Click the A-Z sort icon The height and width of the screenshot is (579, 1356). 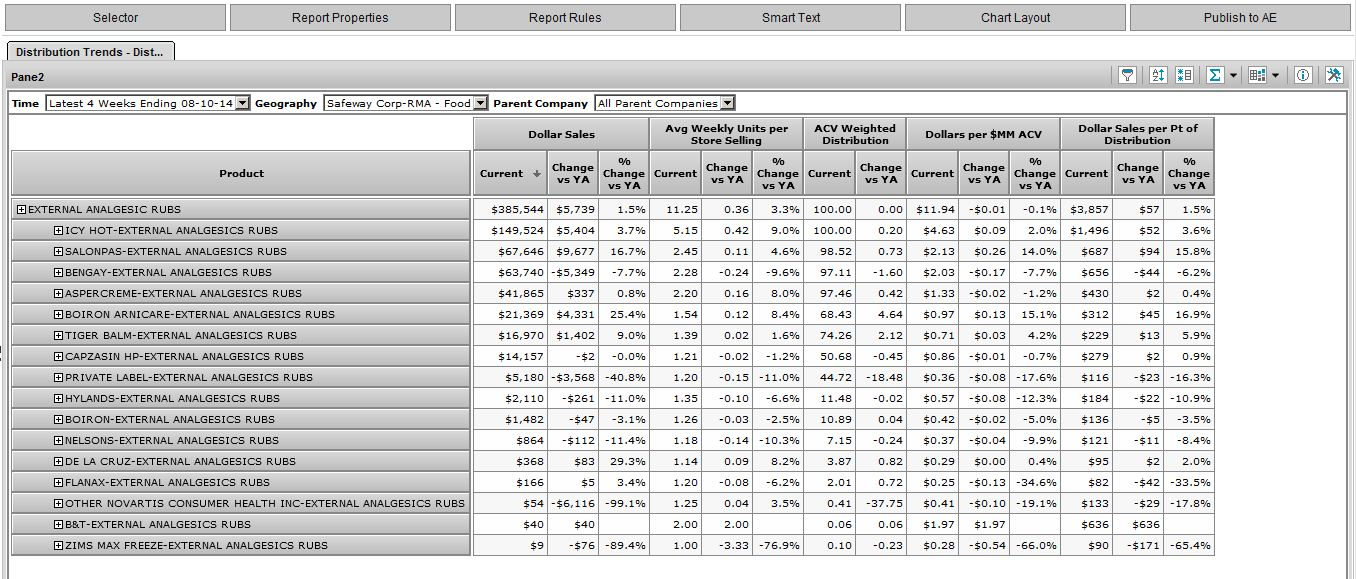pyautogui.click(x=1159, y=76)
